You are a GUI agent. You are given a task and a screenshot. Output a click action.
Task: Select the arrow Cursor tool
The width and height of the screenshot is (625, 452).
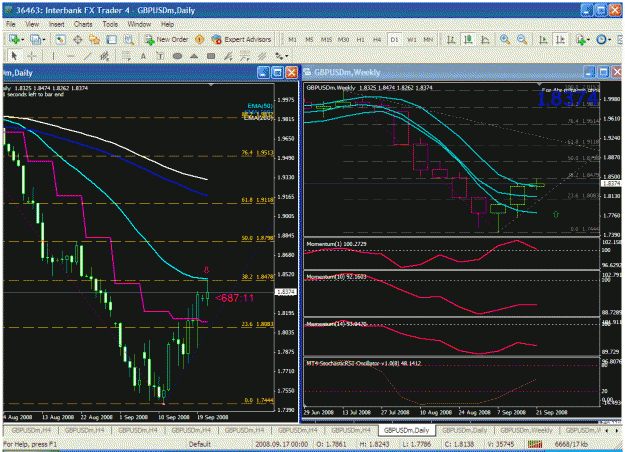14,56
